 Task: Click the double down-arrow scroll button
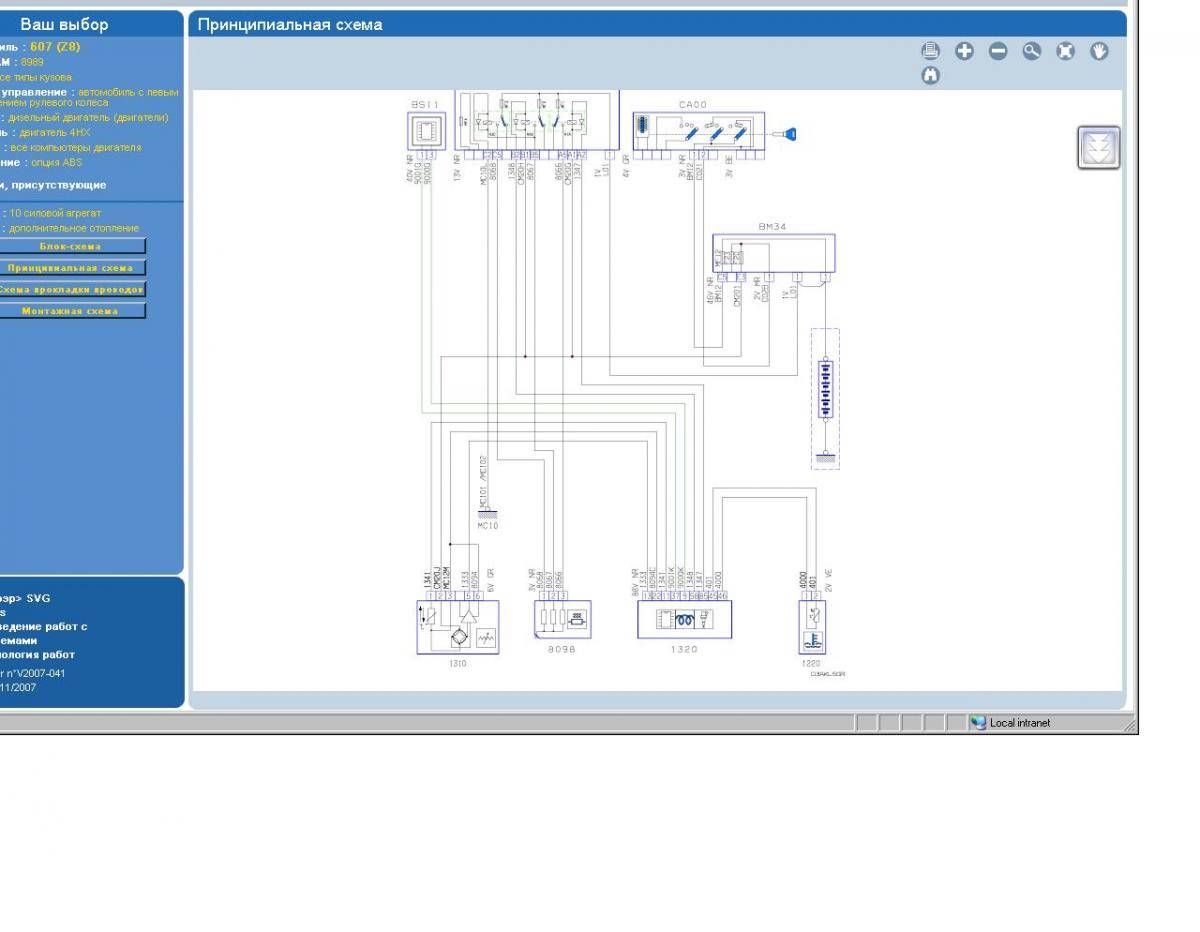point(1098,148)
